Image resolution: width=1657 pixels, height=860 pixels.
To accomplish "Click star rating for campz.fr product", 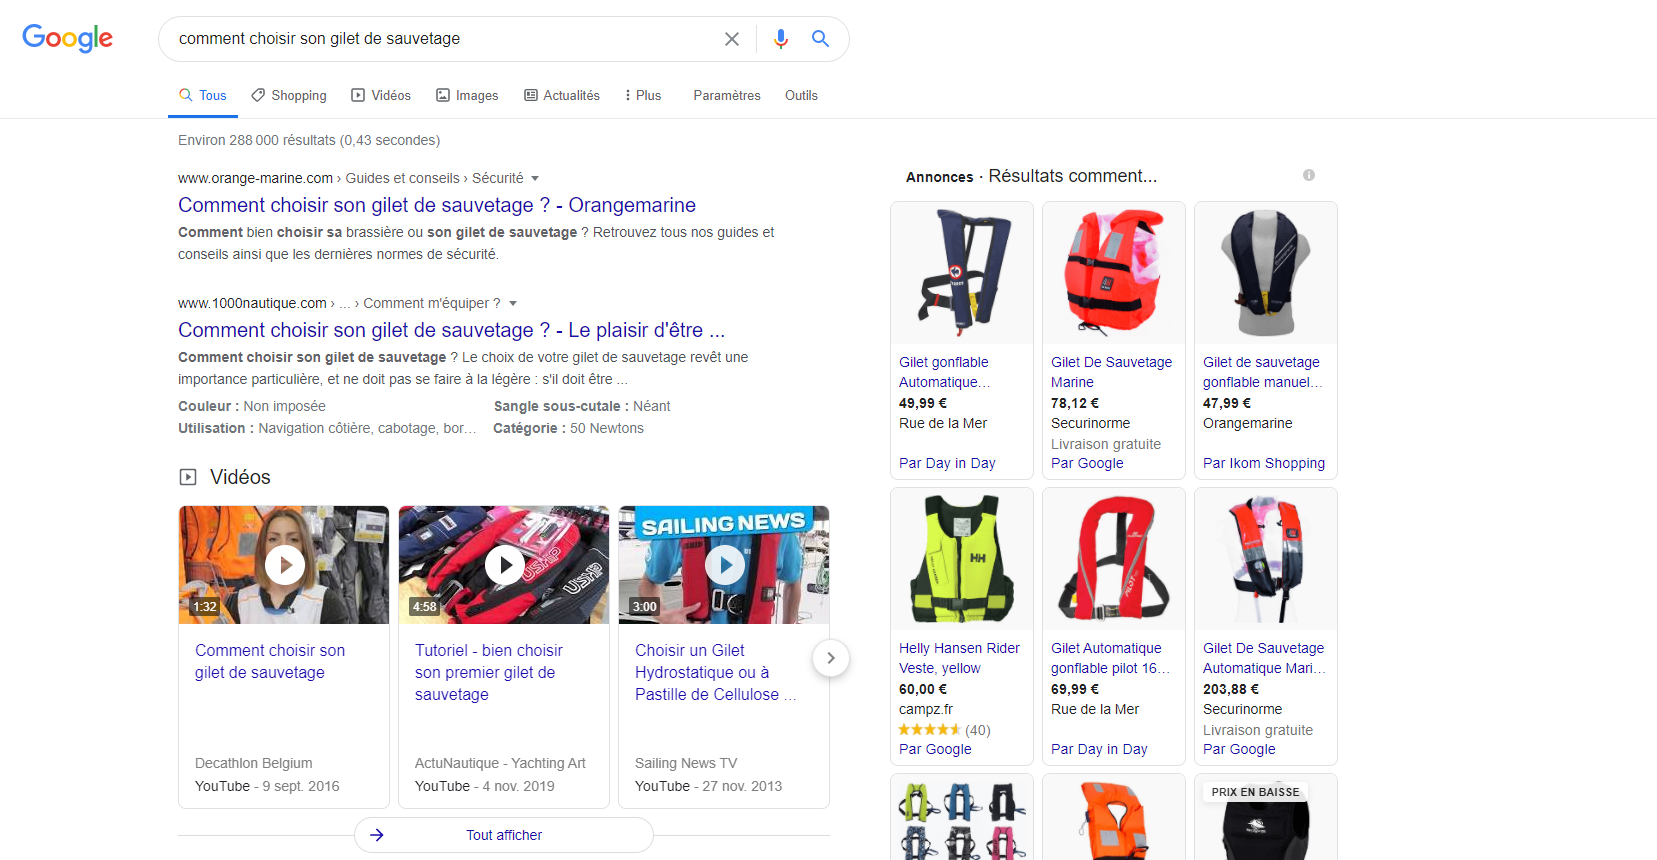I will (x=929, y=730).
